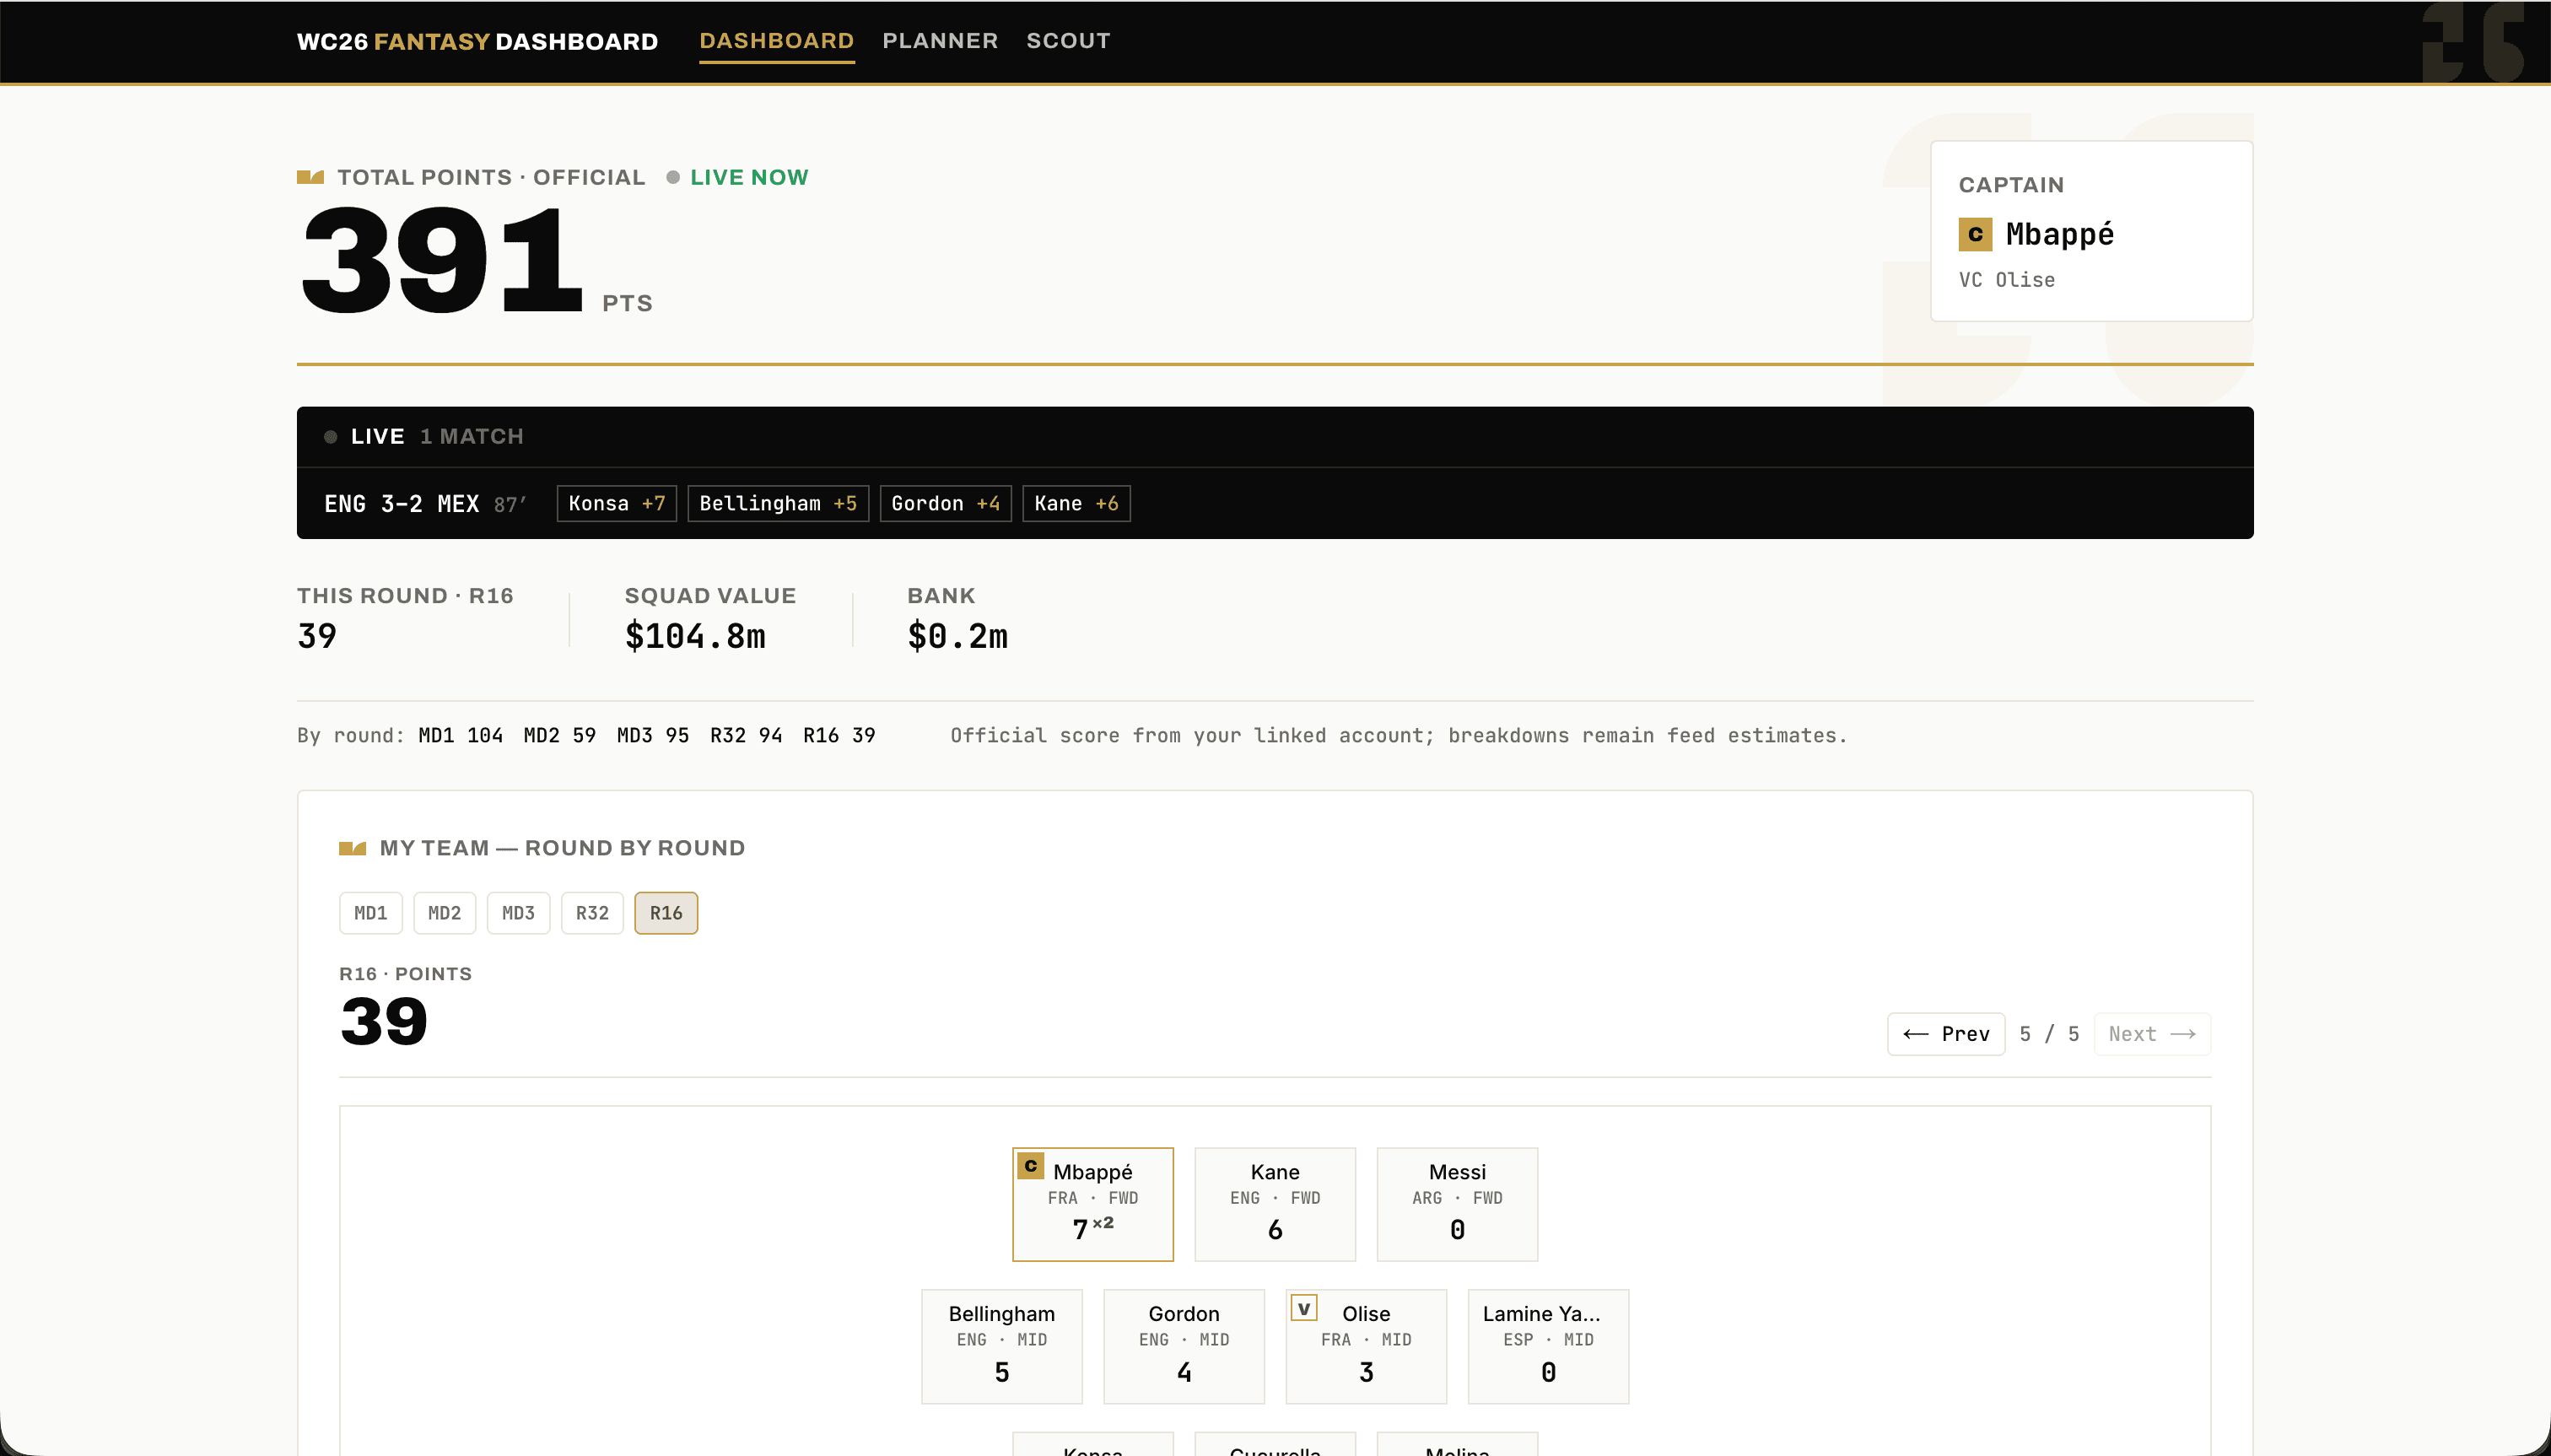This screenshot has width=2551, height=1456.
Task: Click the ENG 3-2 MEX live score
Action: click(x=402, y=504)
